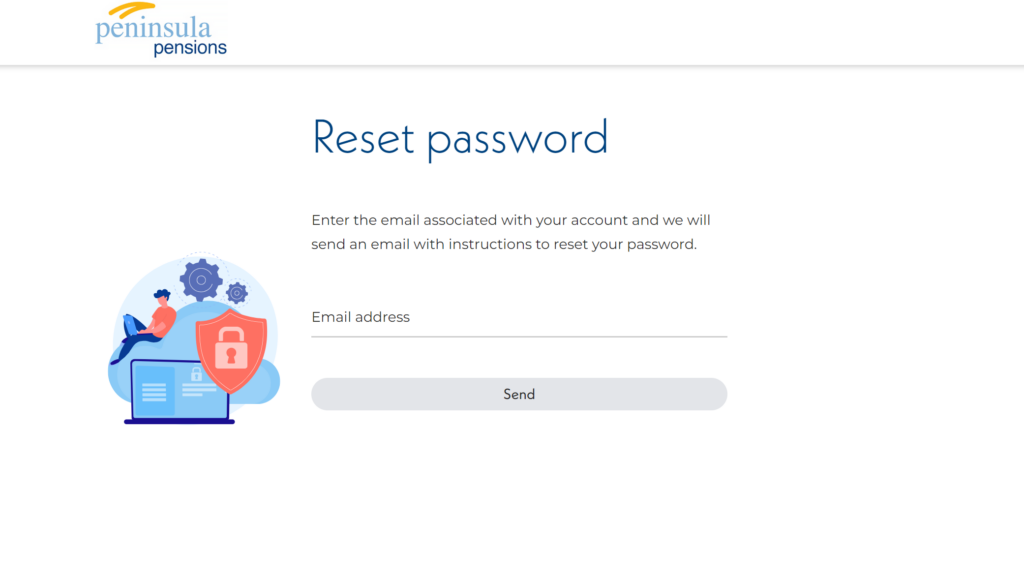This screenshot has height=586, width=1024.
Task: Click the small lock on the laptop screen
Action: tap(196, 374)
